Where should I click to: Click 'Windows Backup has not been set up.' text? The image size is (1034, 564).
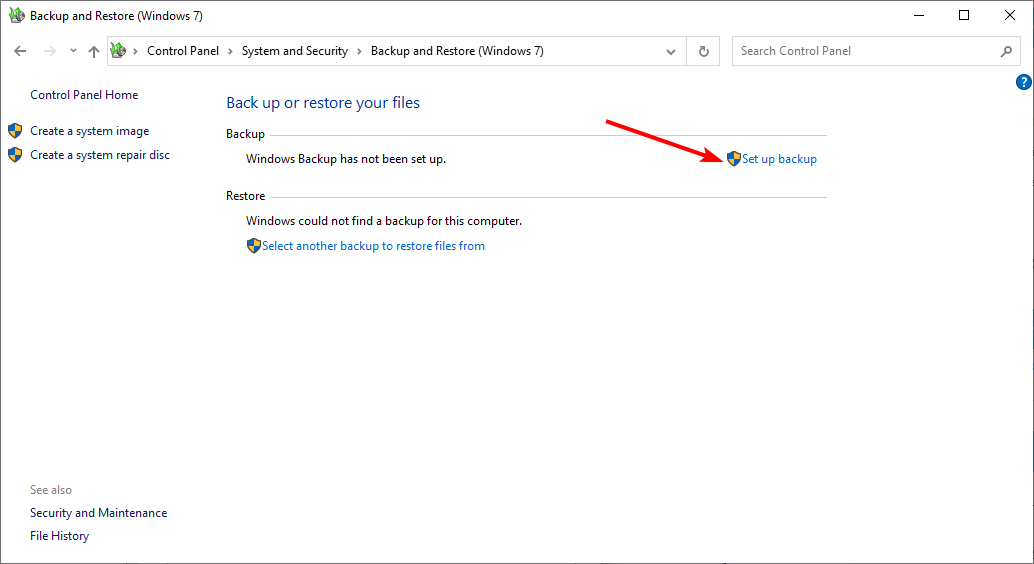coord(346,159)
